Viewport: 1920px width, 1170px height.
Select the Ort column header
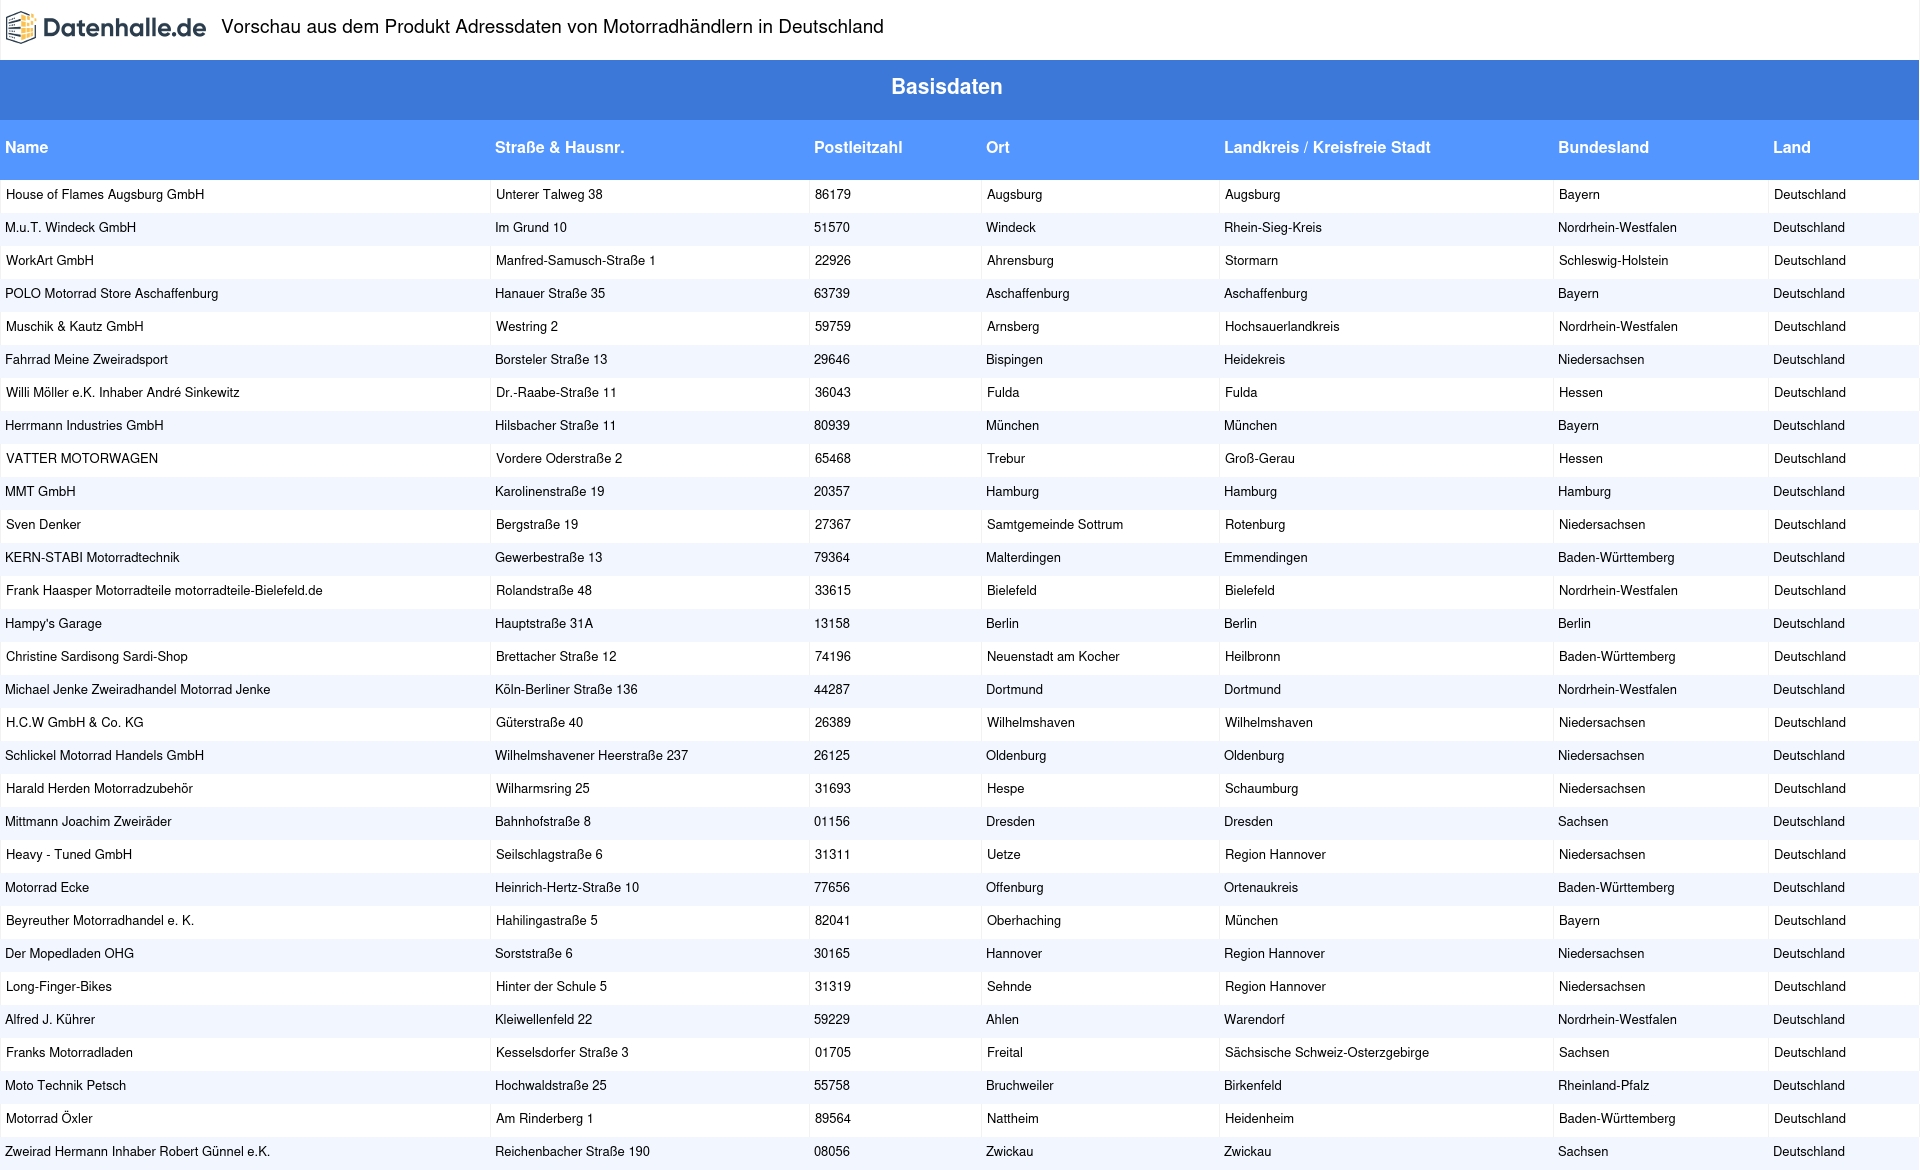click(x=998, y=148)
